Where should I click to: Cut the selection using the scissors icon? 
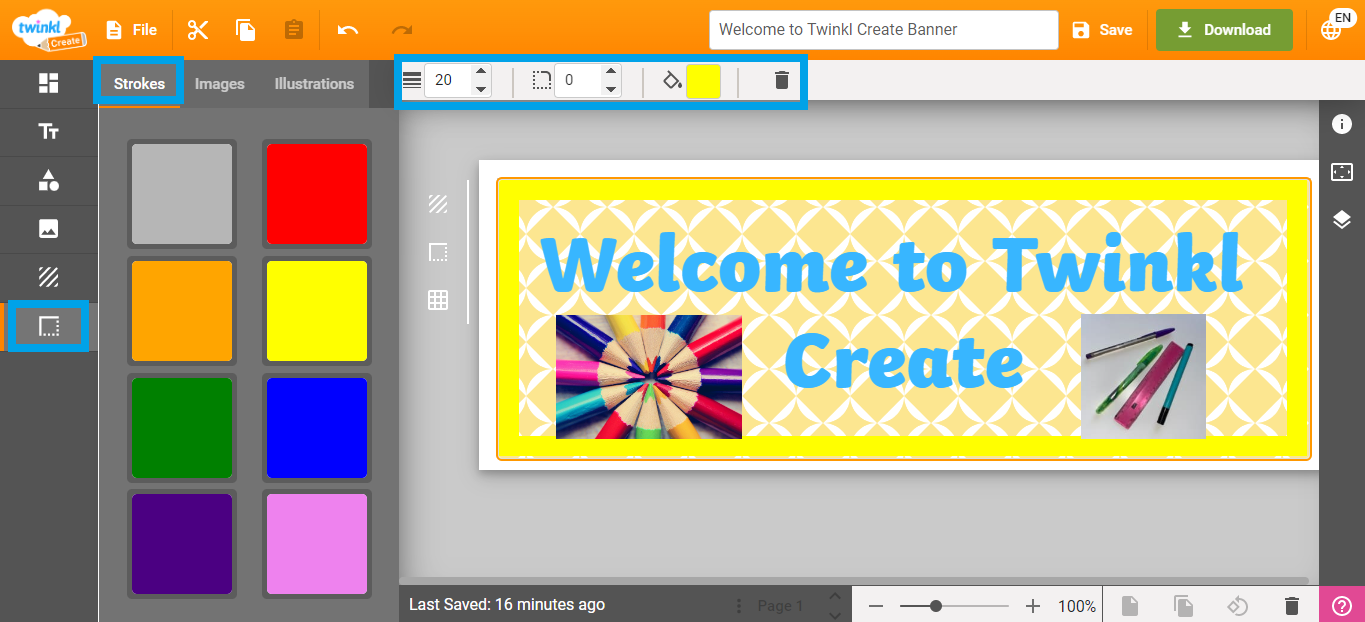tap(197, 30)
